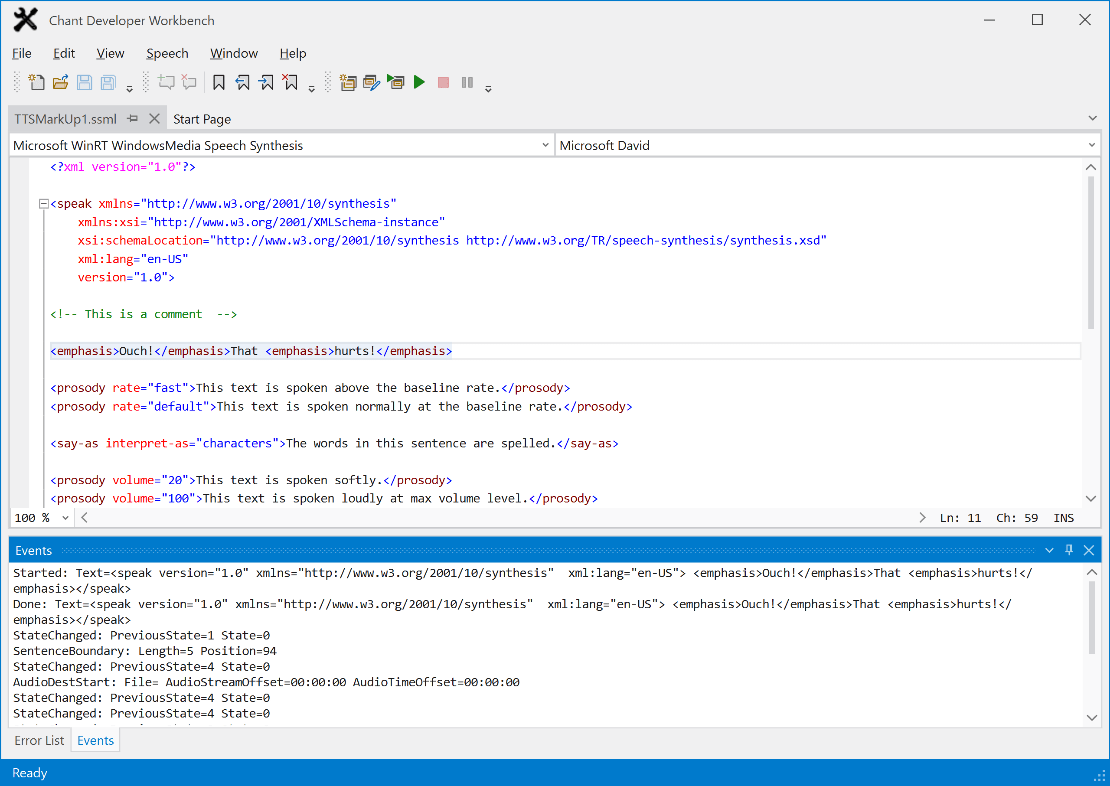Open the Speech menu
This screenshot has height=786, width=1110.
pos(167,53)
